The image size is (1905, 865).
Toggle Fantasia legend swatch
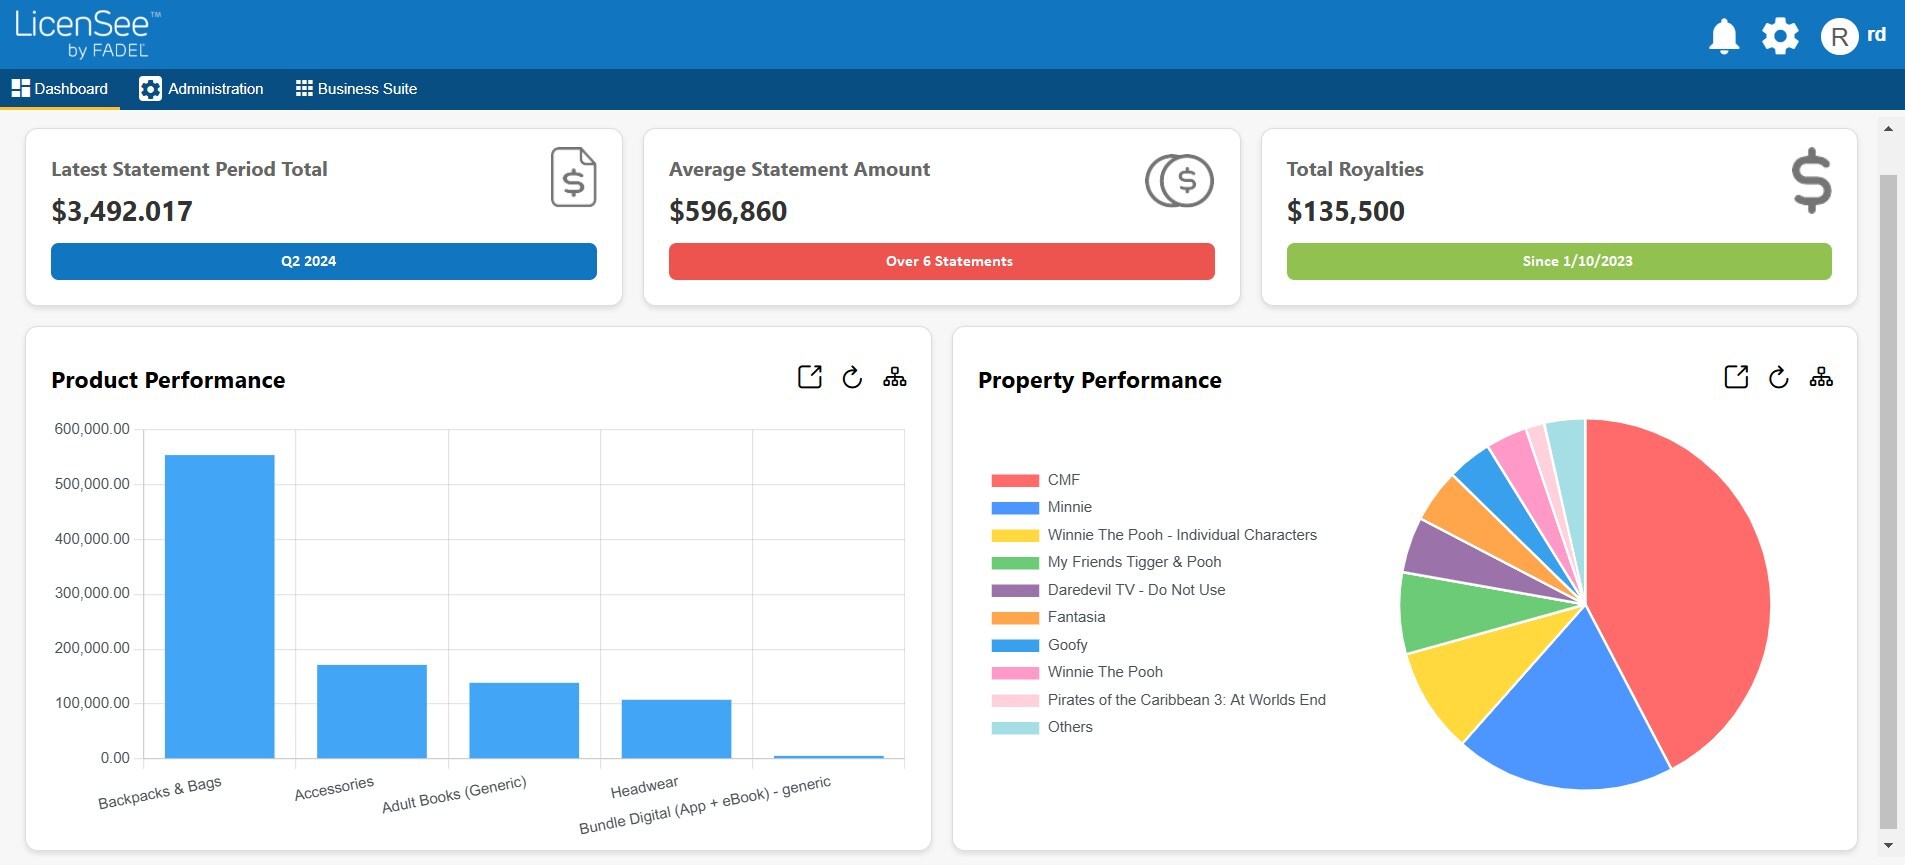1015,617
